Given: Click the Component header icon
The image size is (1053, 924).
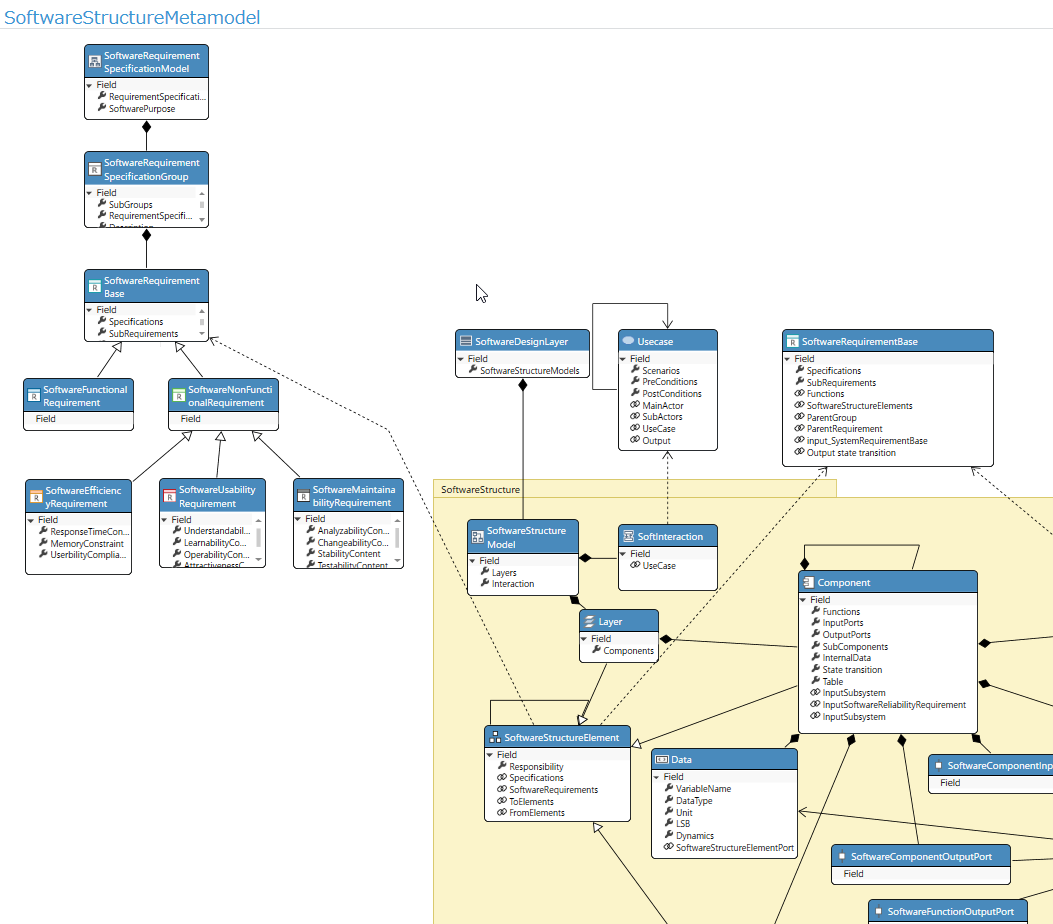Looking at the screenshot, I should click(809, 582).
